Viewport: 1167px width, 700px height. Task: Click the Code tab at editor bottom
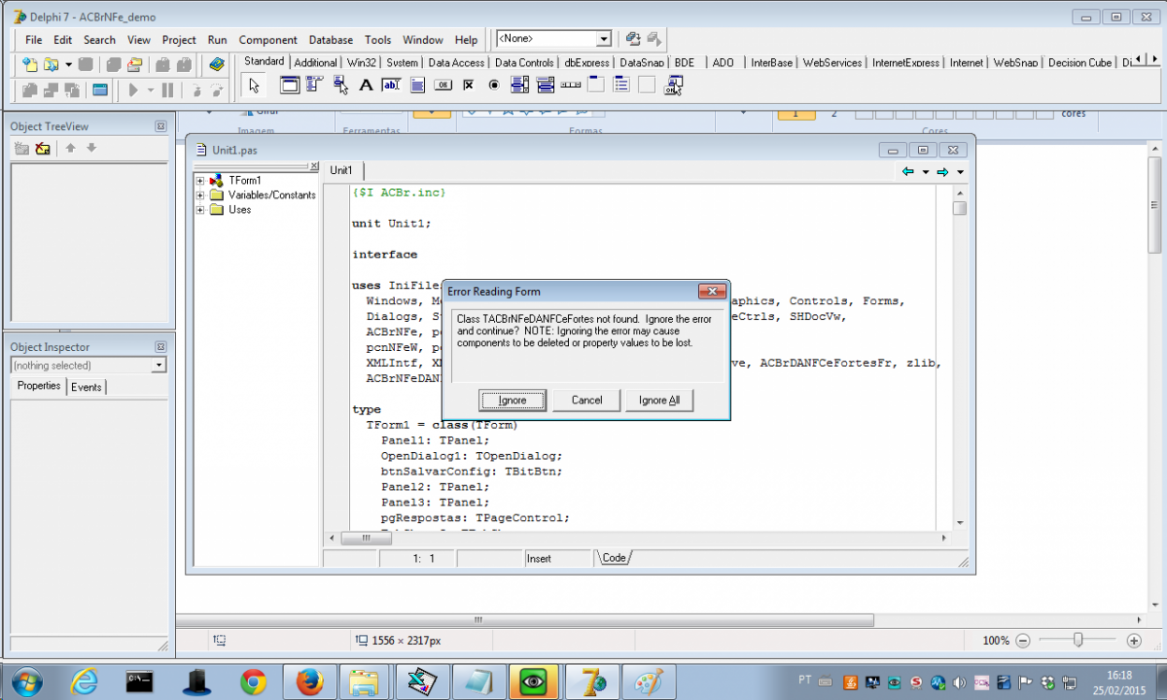pos(614,558)
